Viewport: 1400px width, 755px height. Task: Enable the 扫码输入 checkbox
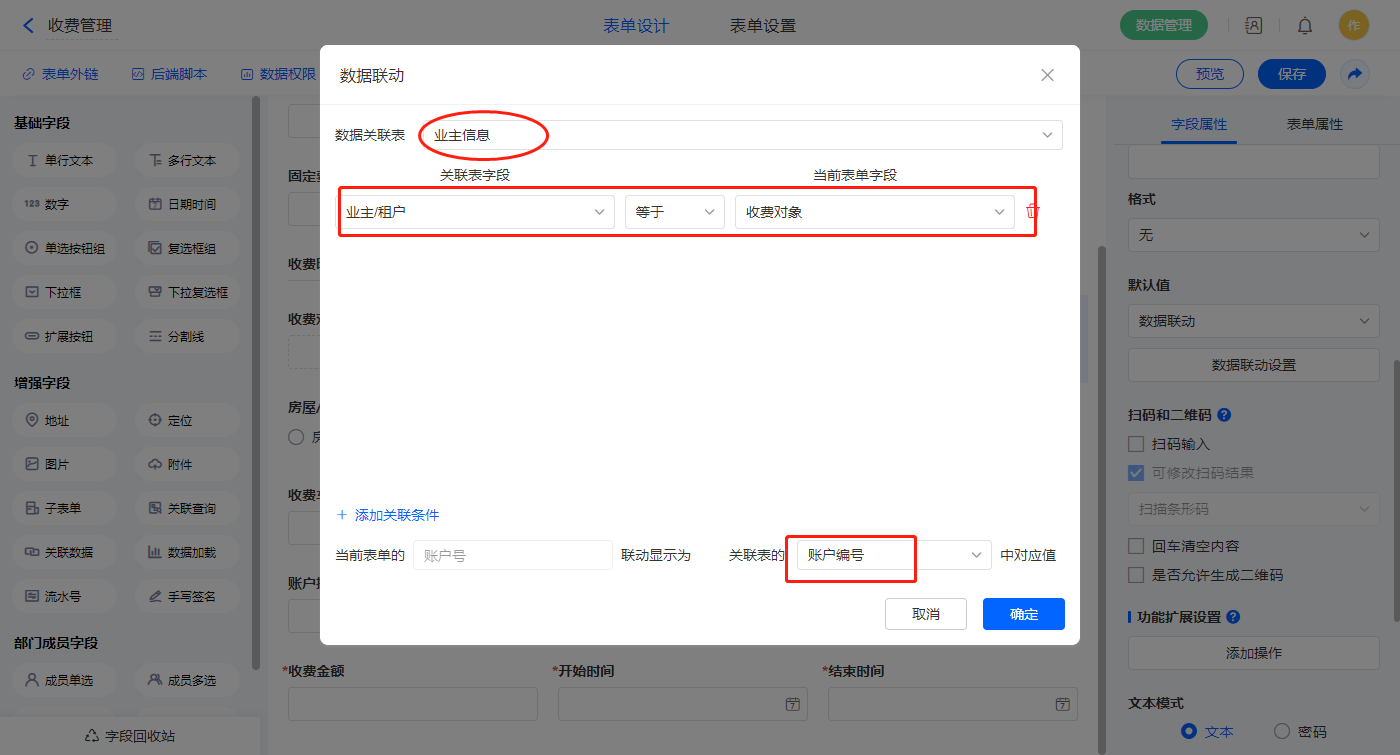[x=1136, y=444]
